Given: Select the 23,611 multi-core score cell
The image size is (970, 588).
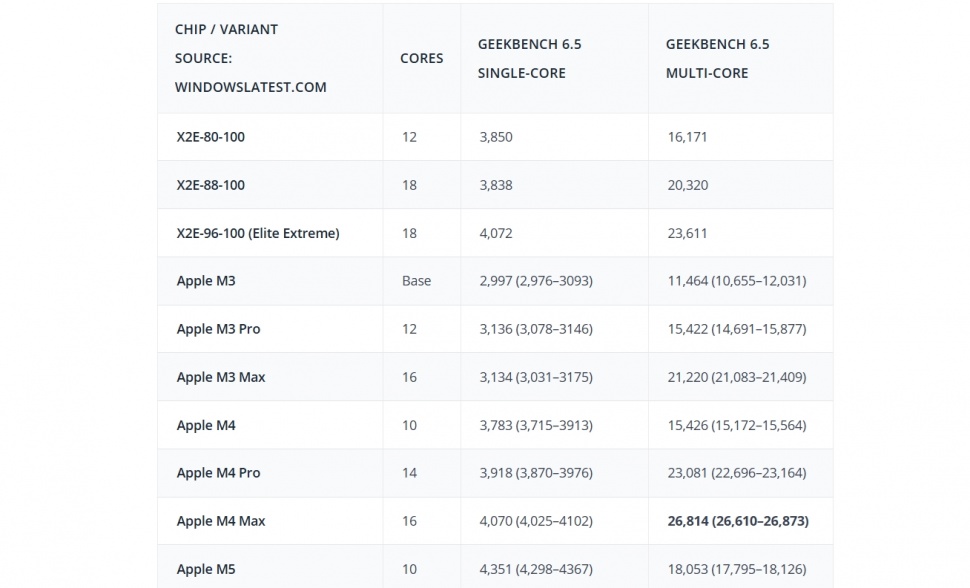Looking at the screenshot, I should pos(687,232).
